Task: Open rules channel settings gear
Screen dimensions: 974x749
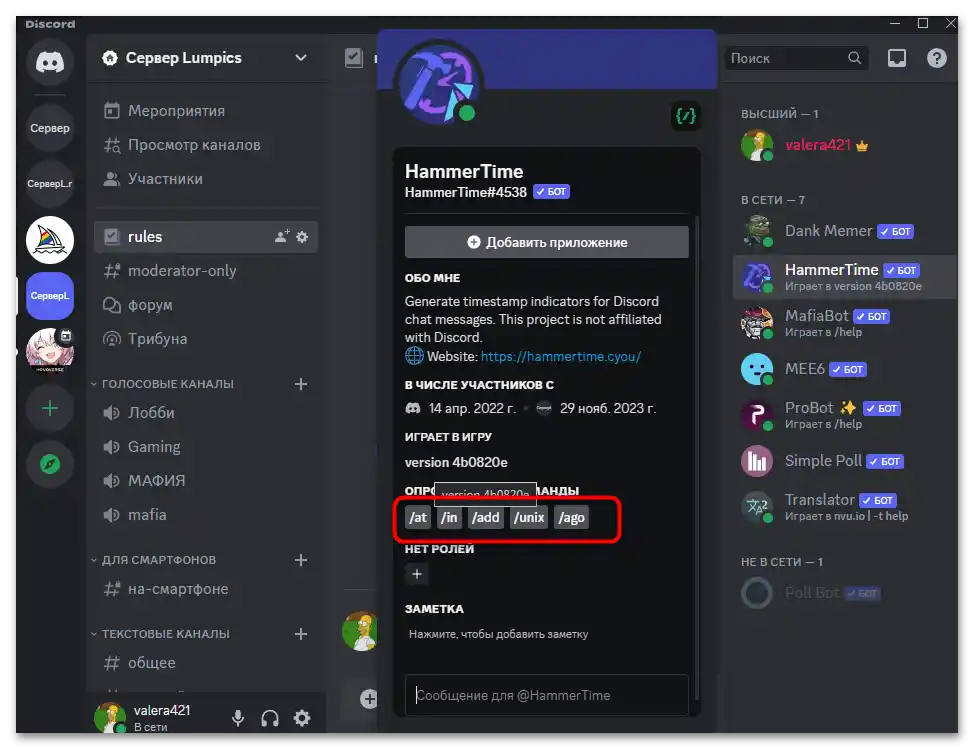Action: pyautogui.click(x=302, y=237)
